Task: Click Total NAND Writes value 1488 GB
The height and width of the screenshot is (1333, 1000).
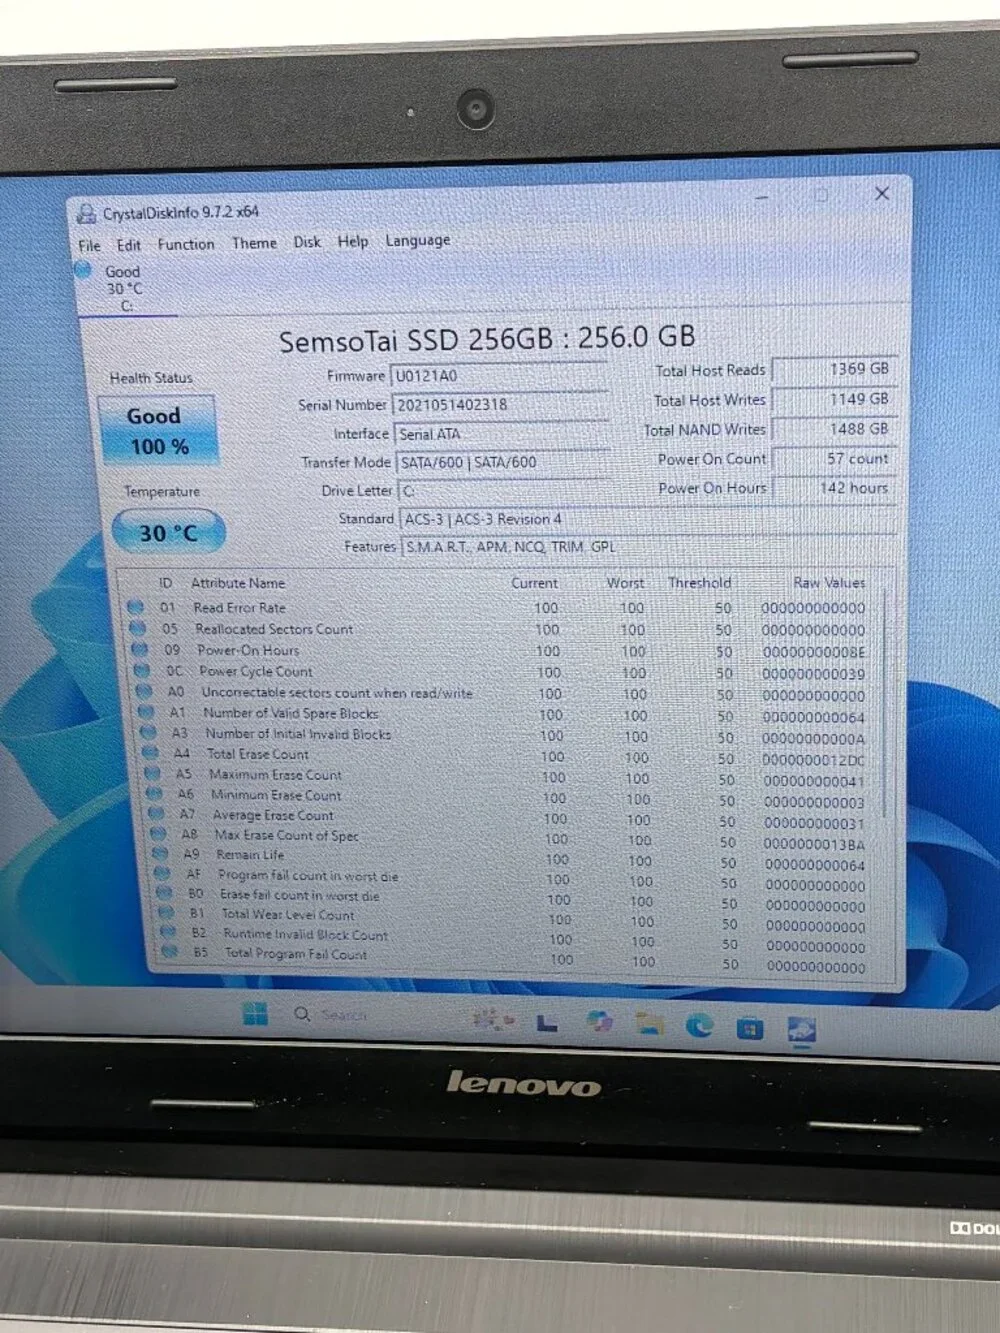Action: (x=836, y=429)
